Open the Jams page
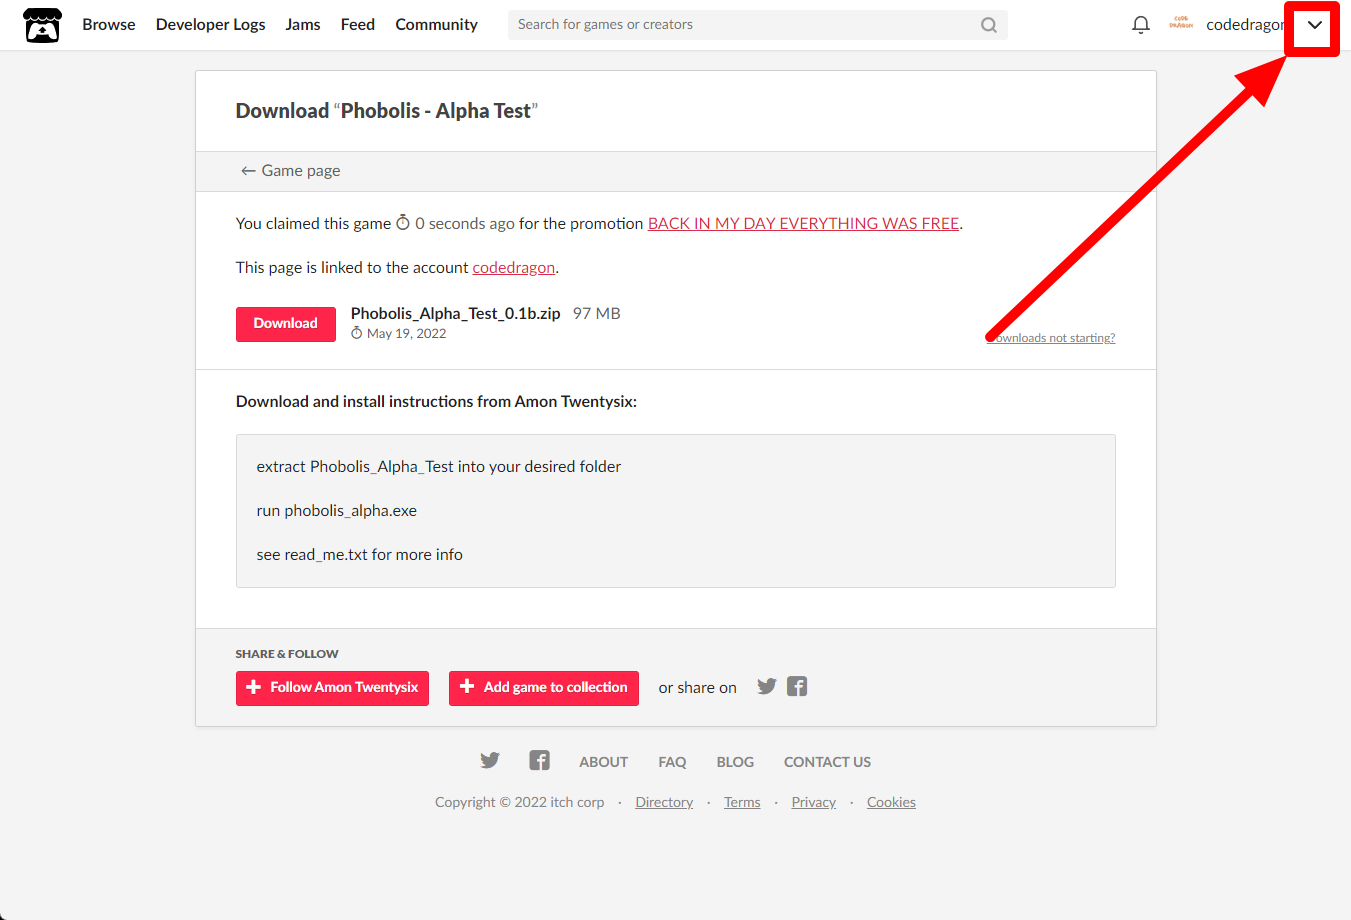The width and height of the screenshot is (1351, 920). click(303, 25)
